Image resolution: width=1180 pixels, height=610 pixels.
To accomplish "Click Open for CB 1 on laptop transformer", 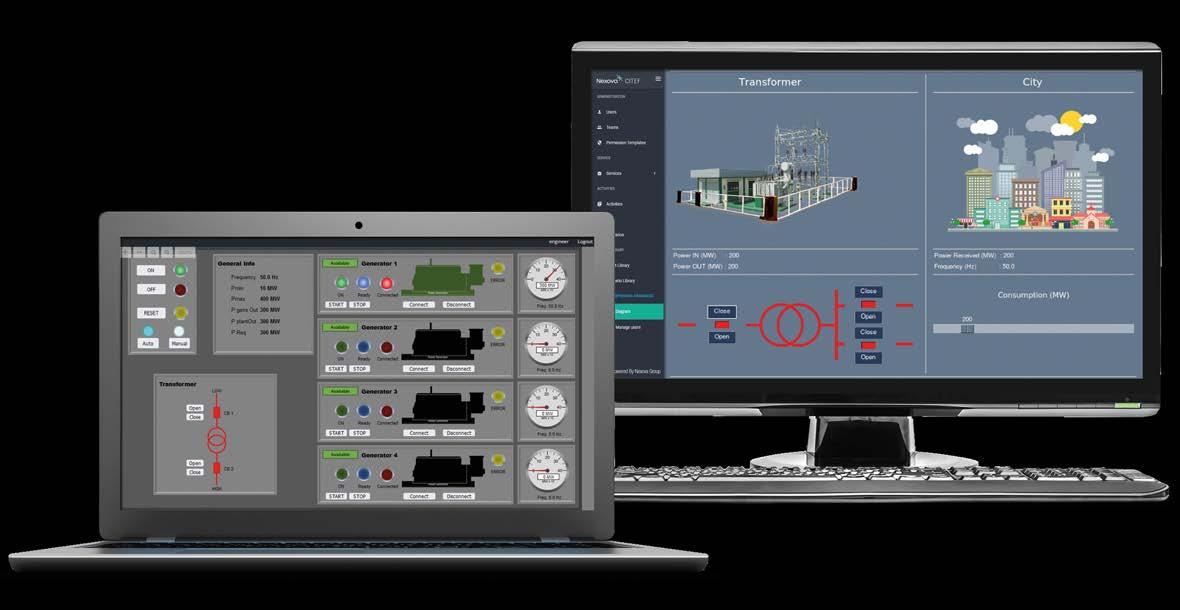I will 195,408.
